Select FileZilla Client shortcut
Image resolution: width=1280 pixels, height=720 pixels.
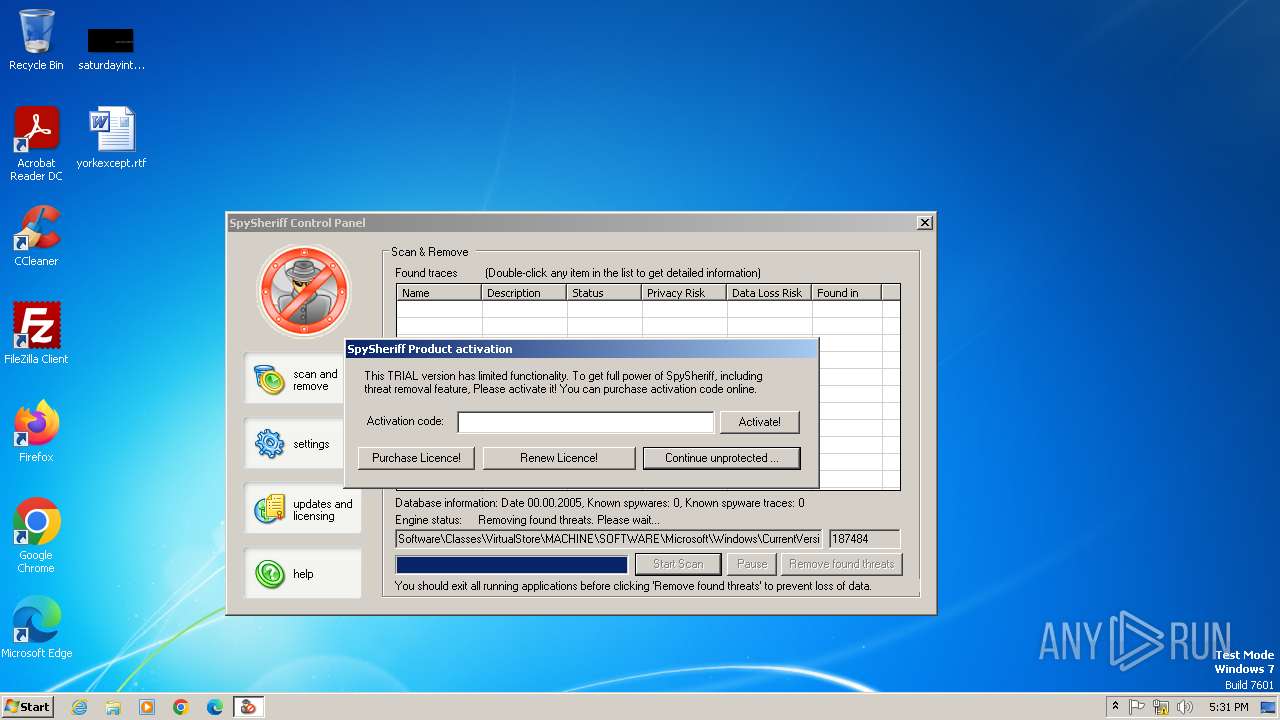pyautogui.click(x=36, y=334)
